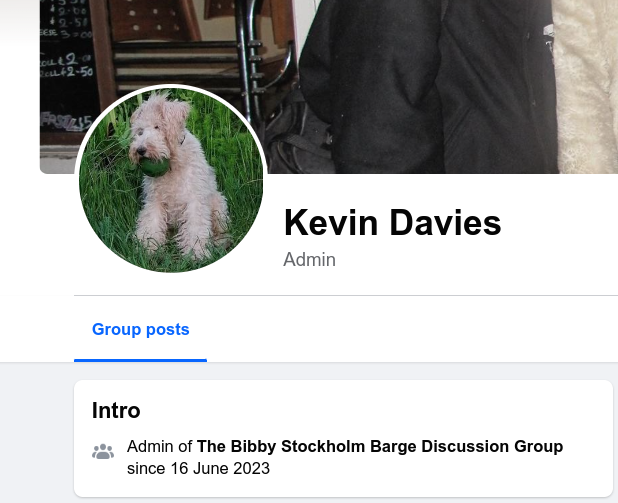Click the Intro card's 'Admin of' text
The width and height of the screenshot is (618, 503).
tap(159, 446)
